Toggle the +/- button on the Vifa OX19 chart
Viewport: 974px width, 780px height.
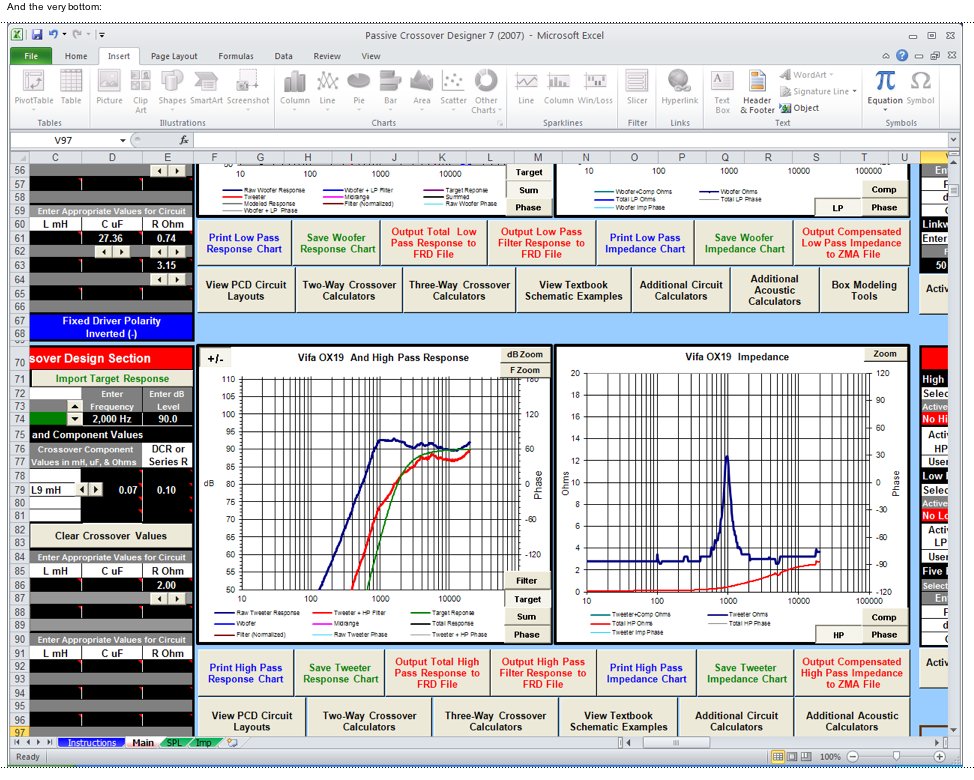pyautogui.click(x=215, y=358)
